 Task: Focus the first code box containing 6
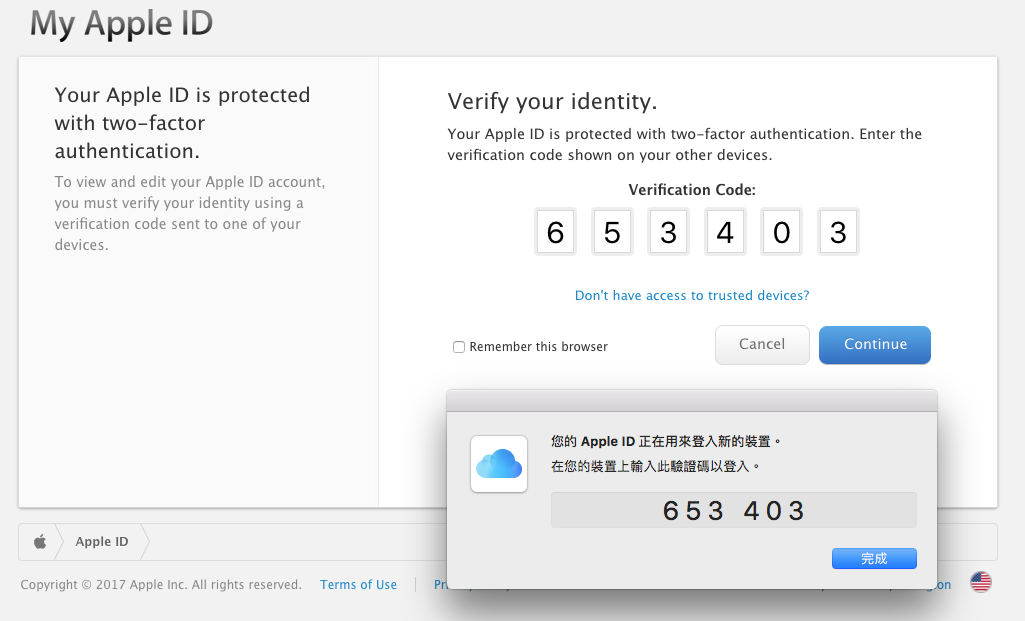(x=555, y=233)
